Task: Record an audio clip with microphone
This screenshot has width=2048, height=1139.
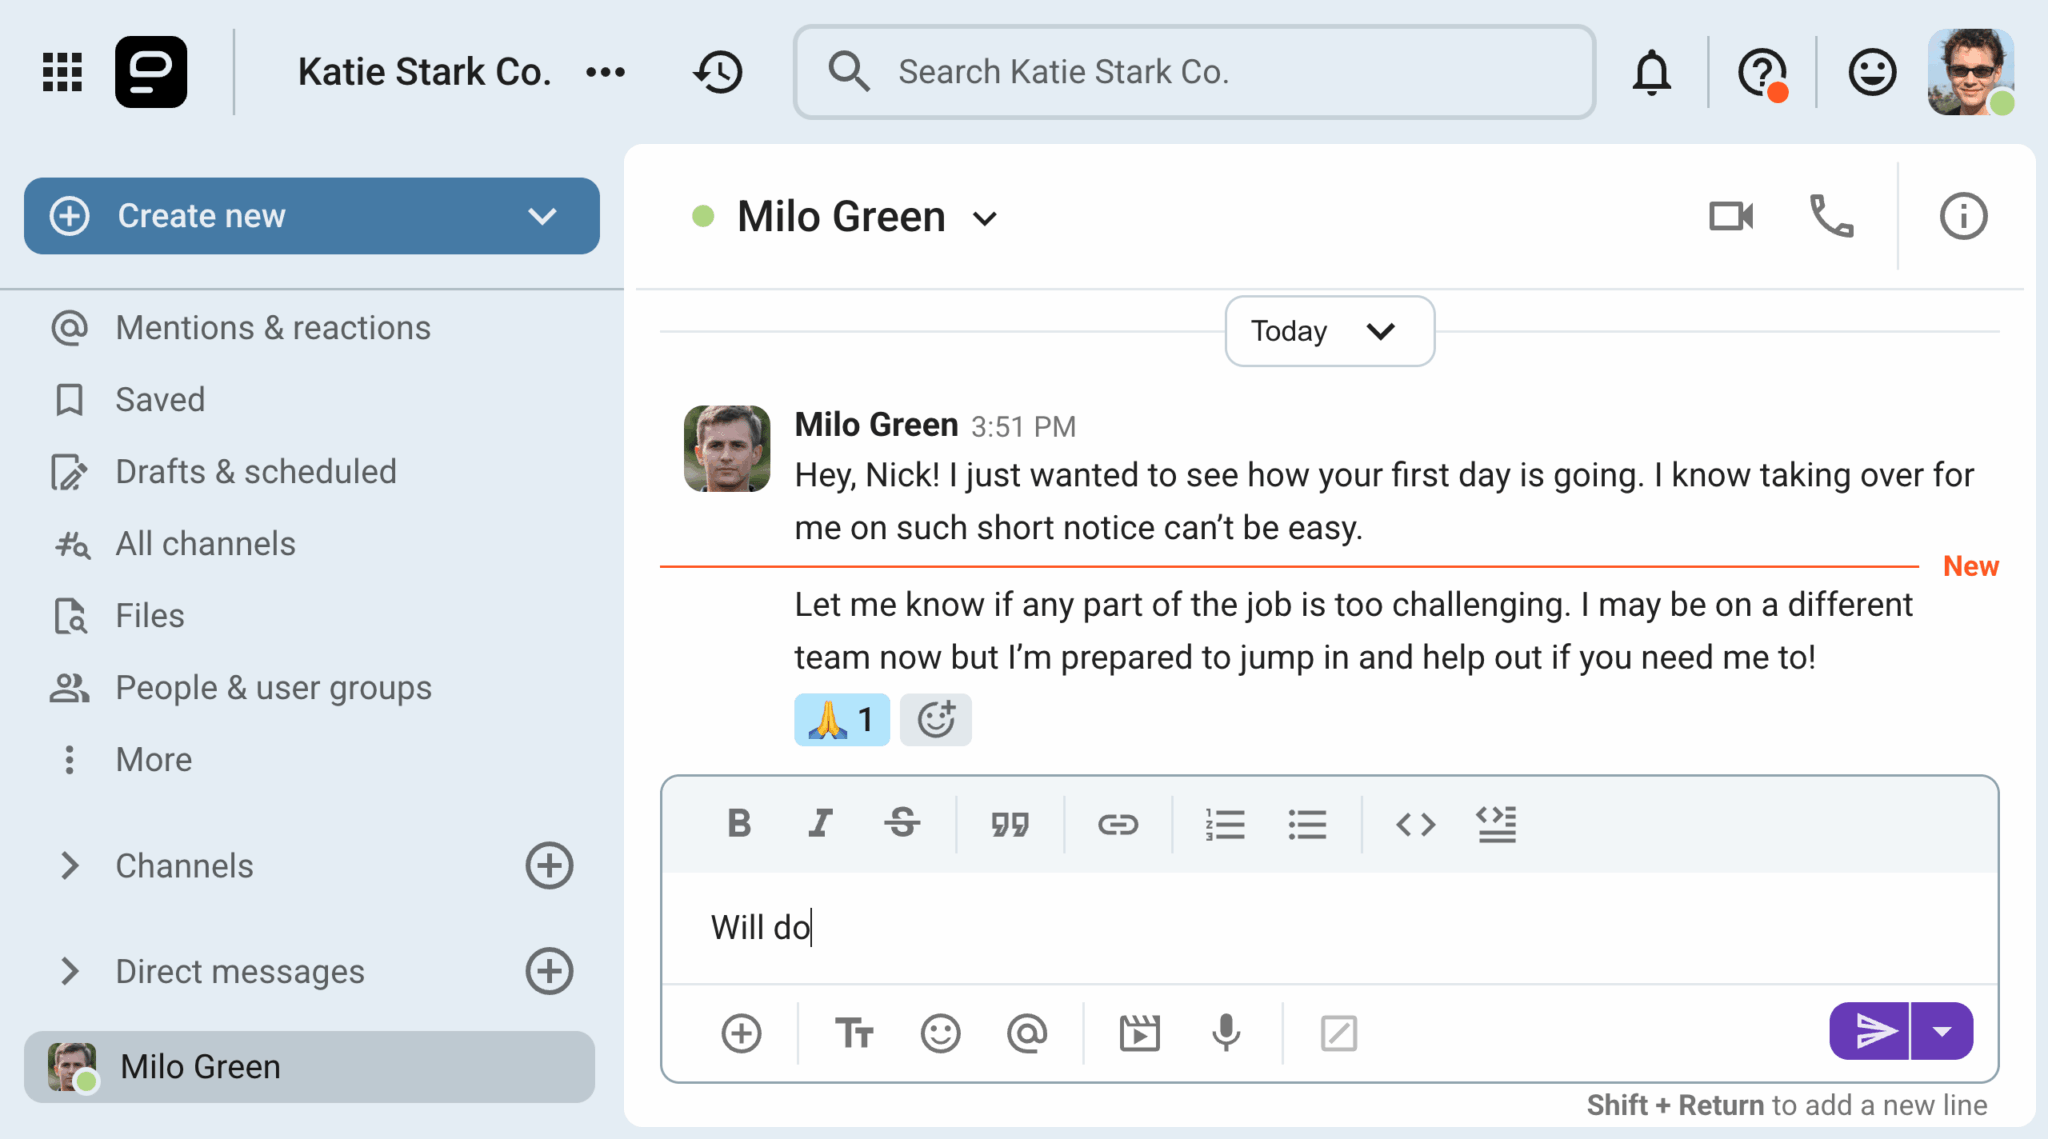Action: (1226, 1032)
